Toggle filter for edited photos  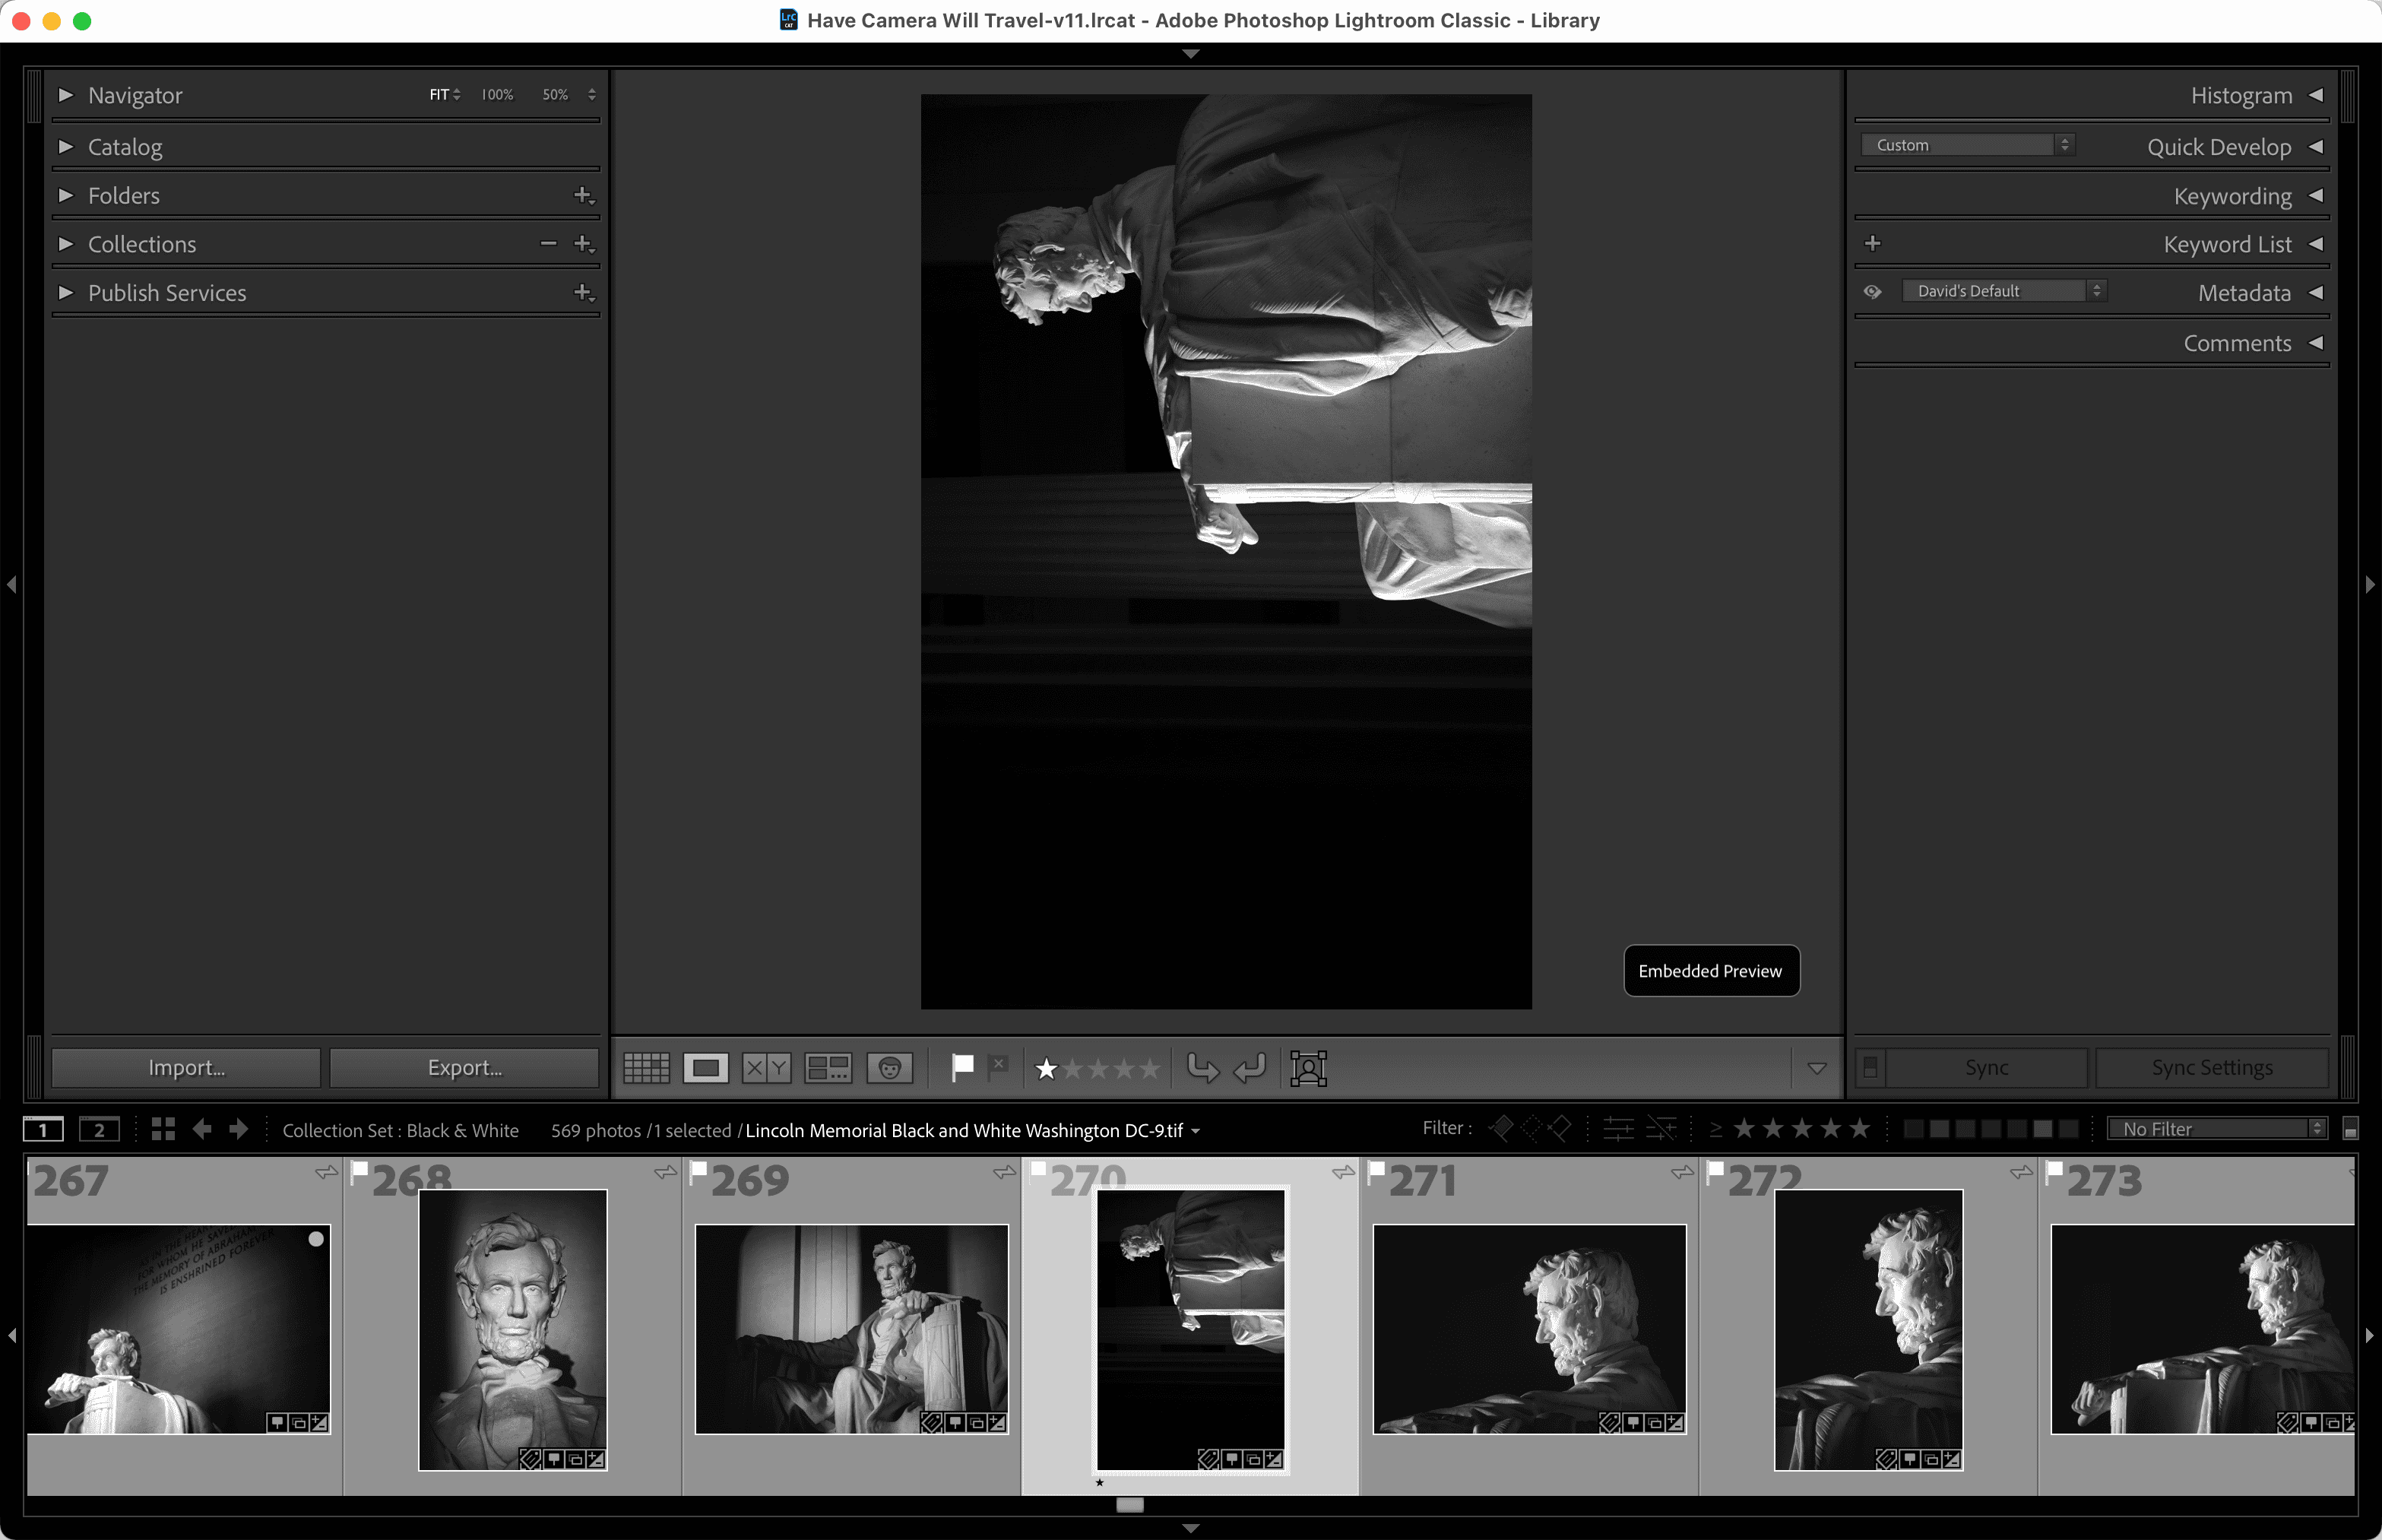coord(1619,1129)
